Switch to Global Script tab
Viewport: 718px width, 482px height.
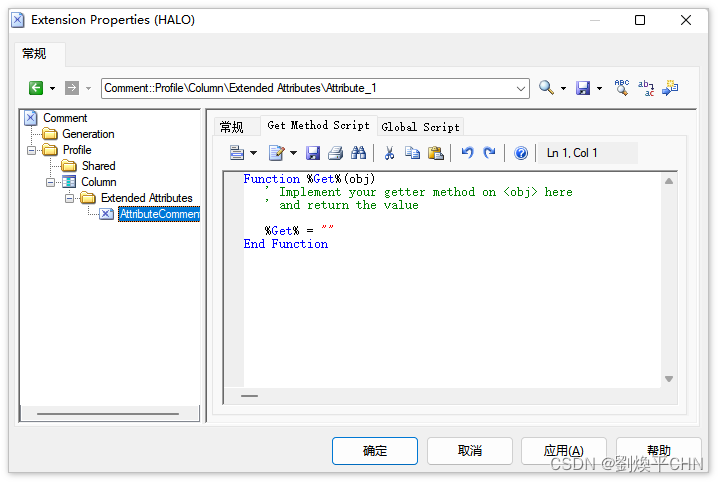pyautogui.click(x=420, y=127)
